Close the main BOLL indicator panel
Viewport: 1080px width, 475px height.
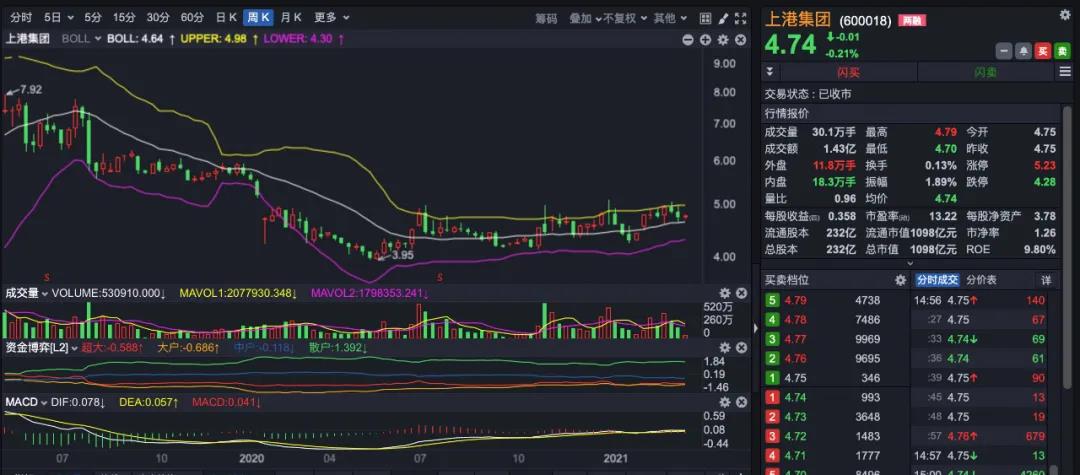740,40
